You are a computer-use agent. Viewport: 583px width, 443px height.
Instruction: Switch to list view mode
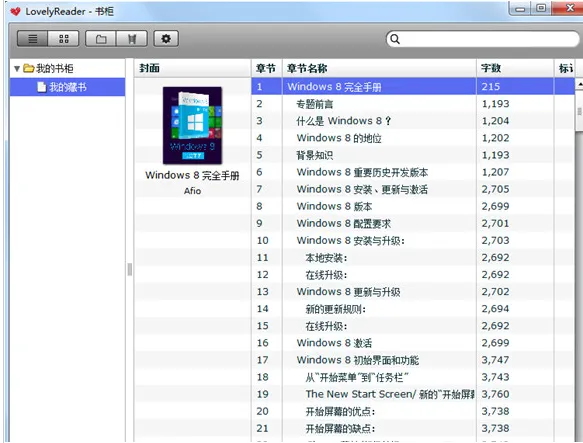click(x=33, y=39)
